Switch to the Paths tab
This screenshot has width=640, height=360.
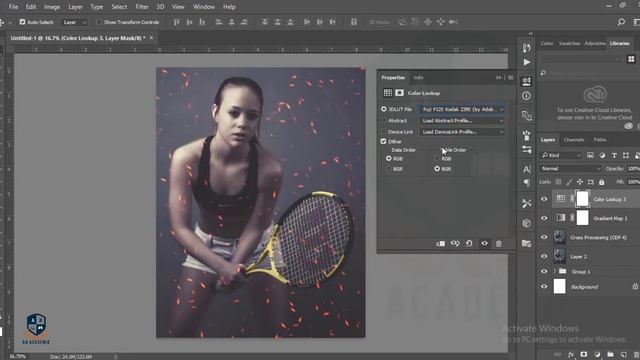600,140
